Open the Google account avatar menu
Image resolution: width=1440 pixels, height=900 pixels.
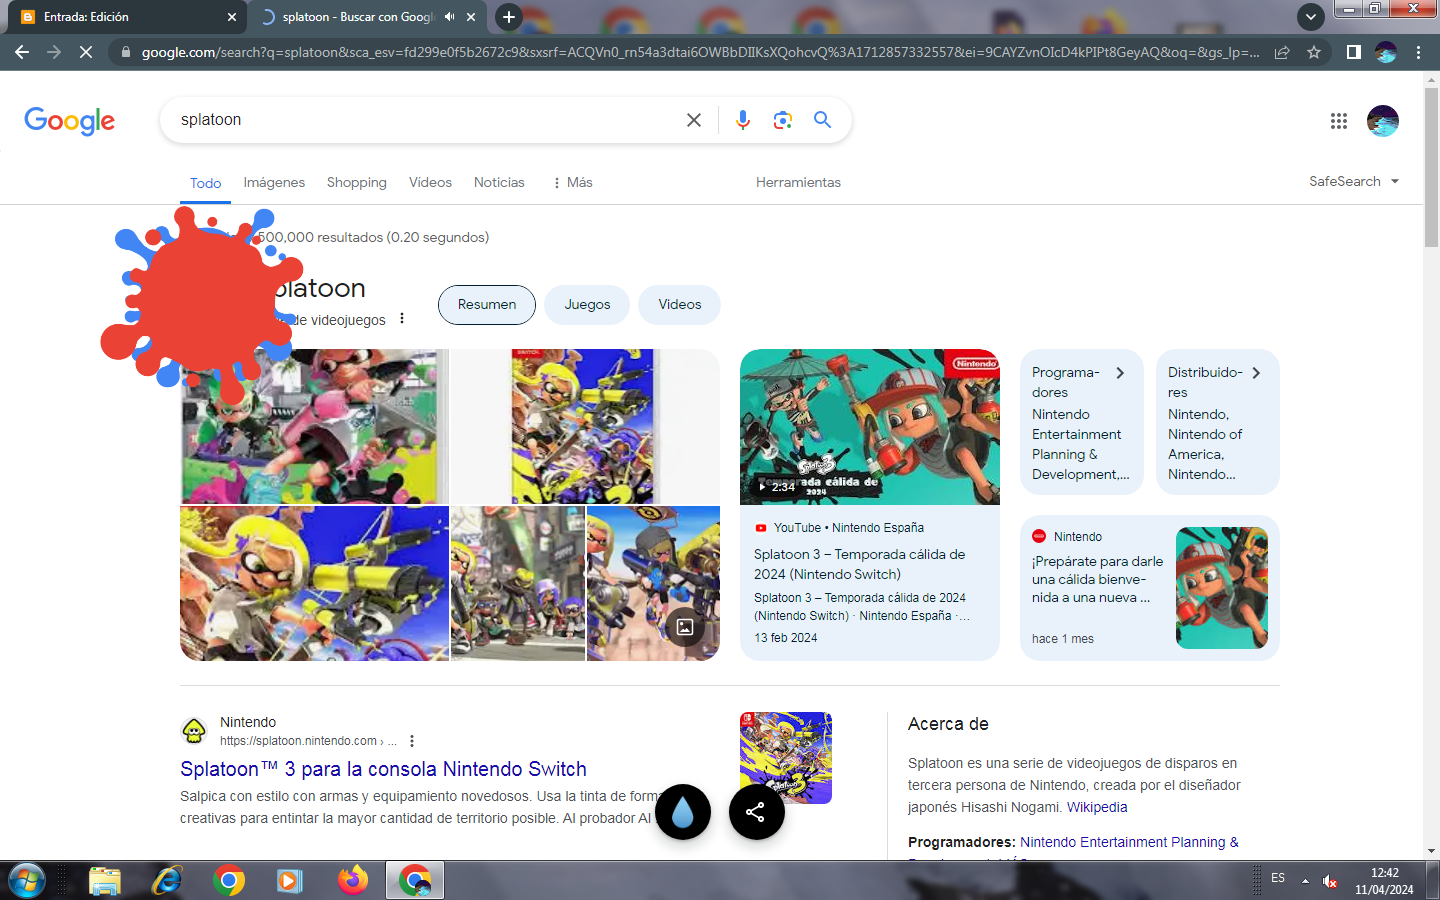click(1382, 121)
